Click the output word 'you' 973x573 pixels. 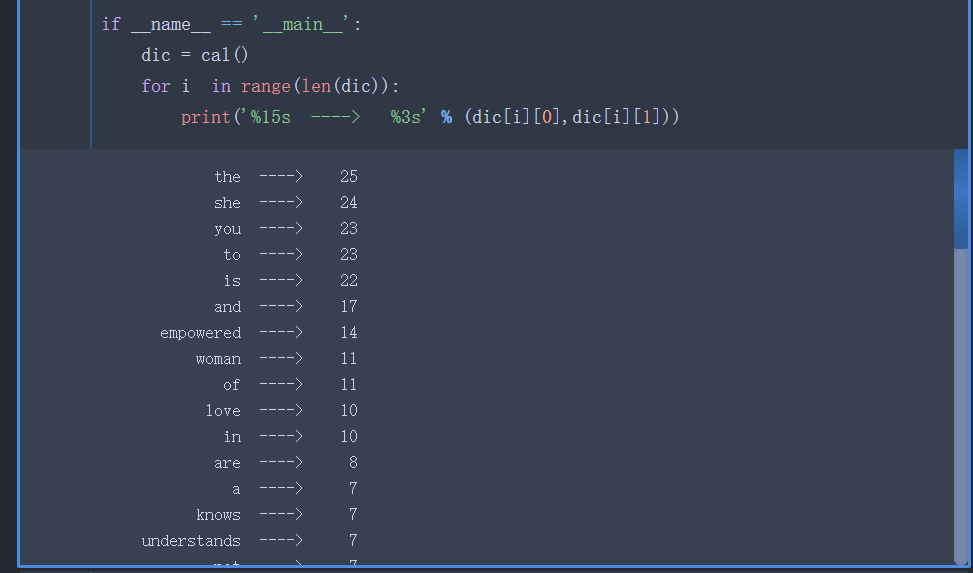click(x=227, y=229)
